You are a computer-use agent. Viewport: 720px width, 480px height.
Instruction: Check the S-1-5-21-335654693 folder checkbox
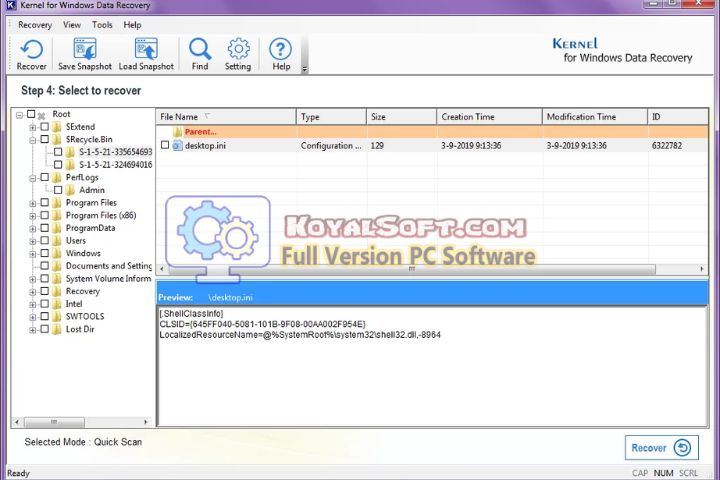(x=58, y=152)
